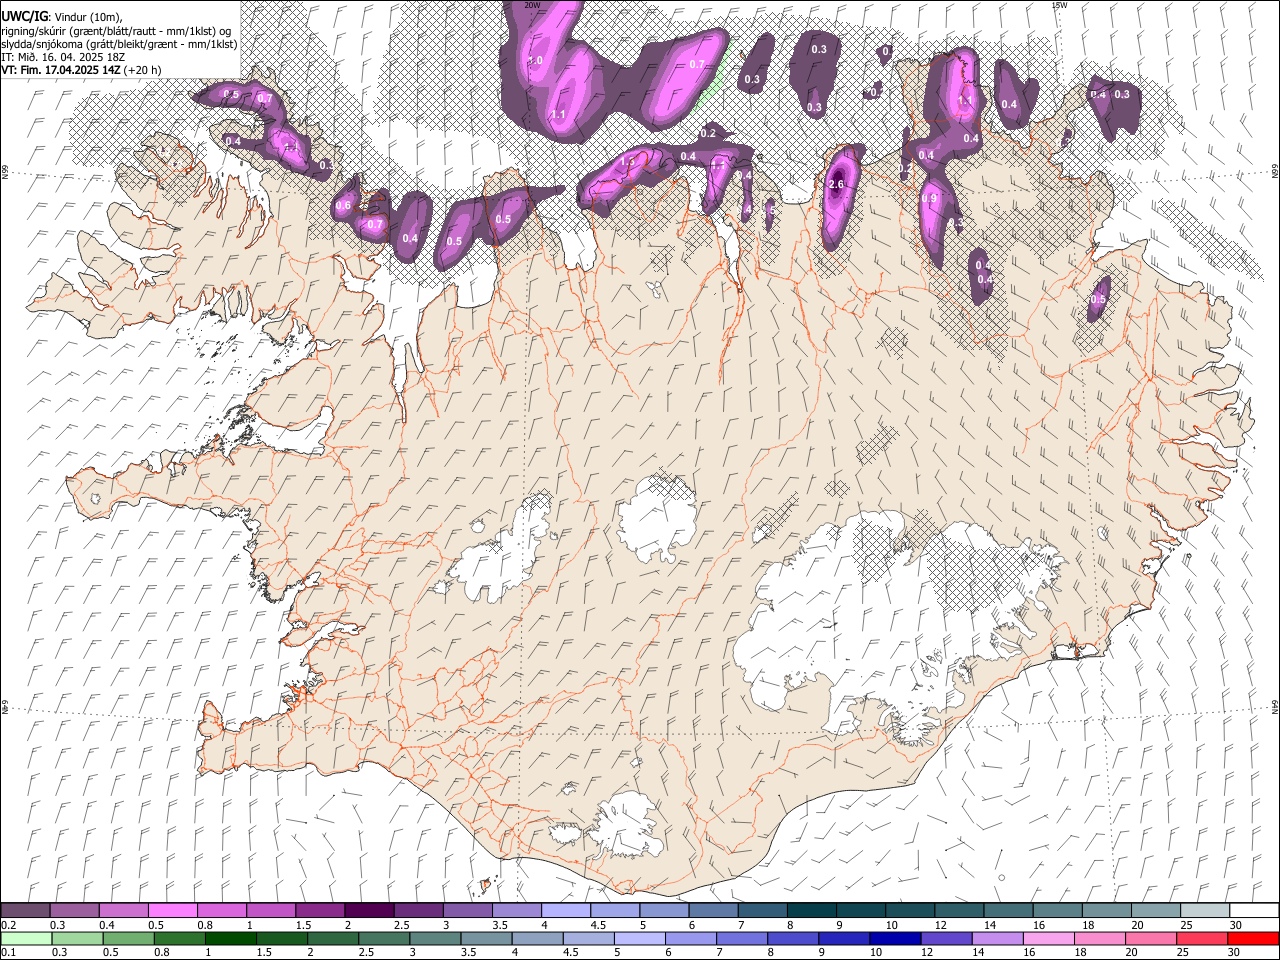Click the '20W' longitude label
The image size is (1280, 960).
pos(532,5)
